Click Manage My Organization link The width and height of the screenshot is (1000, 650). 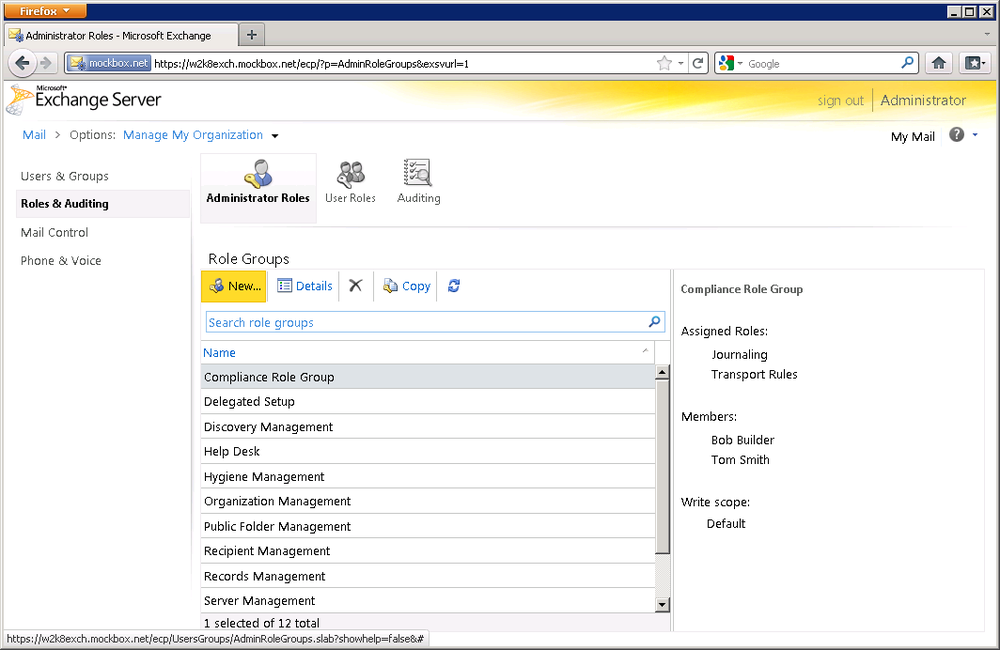click(x=193, y=135)
